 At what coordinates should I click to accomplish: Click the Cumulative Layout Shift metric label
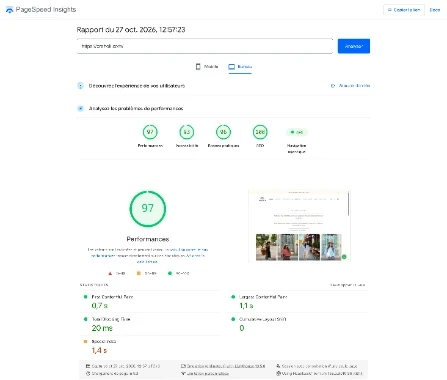[263, 319]
